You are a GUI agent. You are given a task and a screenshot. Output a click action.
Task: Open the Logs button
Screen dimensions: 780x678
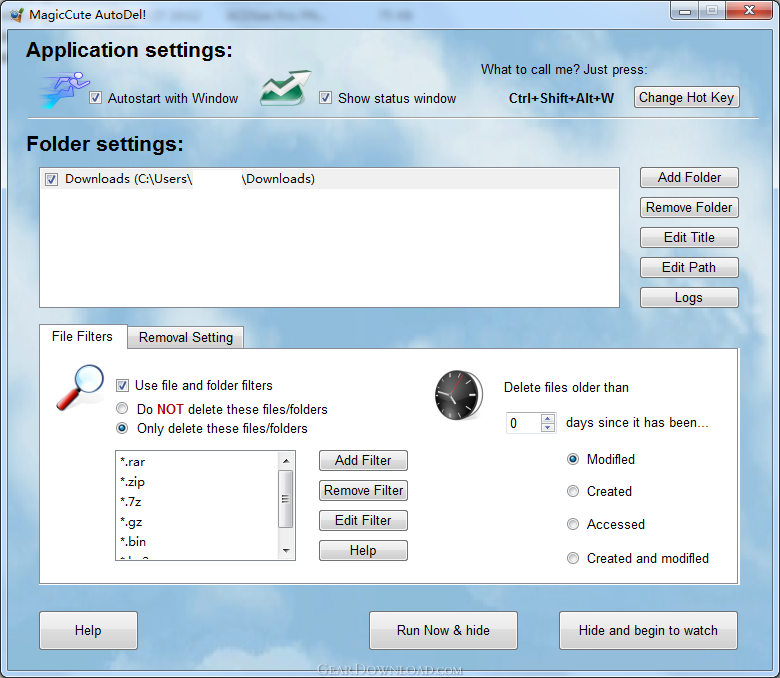[x=689, y=297]
